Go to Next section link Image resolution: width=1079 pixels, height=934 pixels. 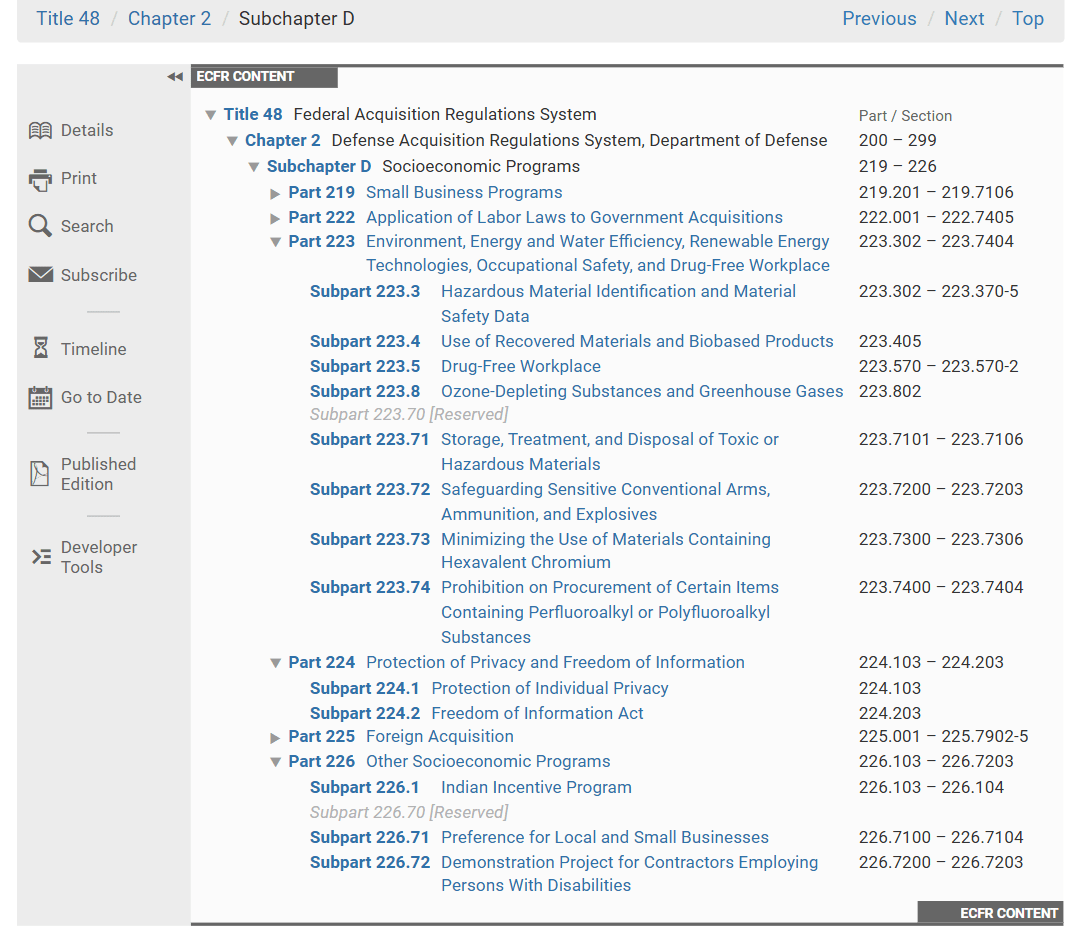(x=964, y=19)
